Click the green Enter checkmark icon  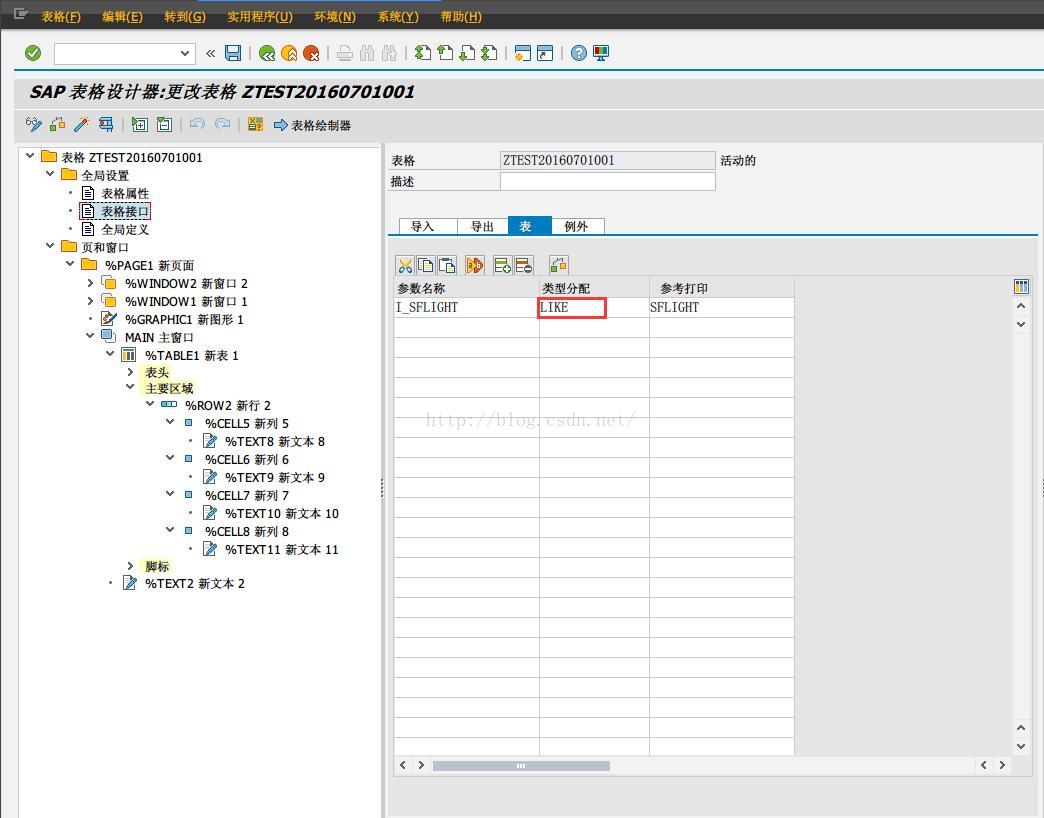[x=33, y=53]
